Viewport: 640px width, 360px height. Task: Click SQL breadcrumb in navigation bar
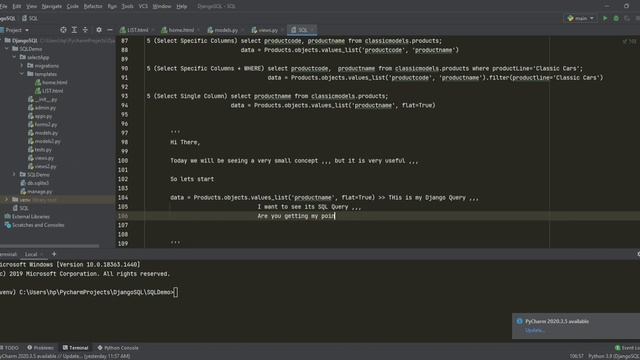click(30, 18)
